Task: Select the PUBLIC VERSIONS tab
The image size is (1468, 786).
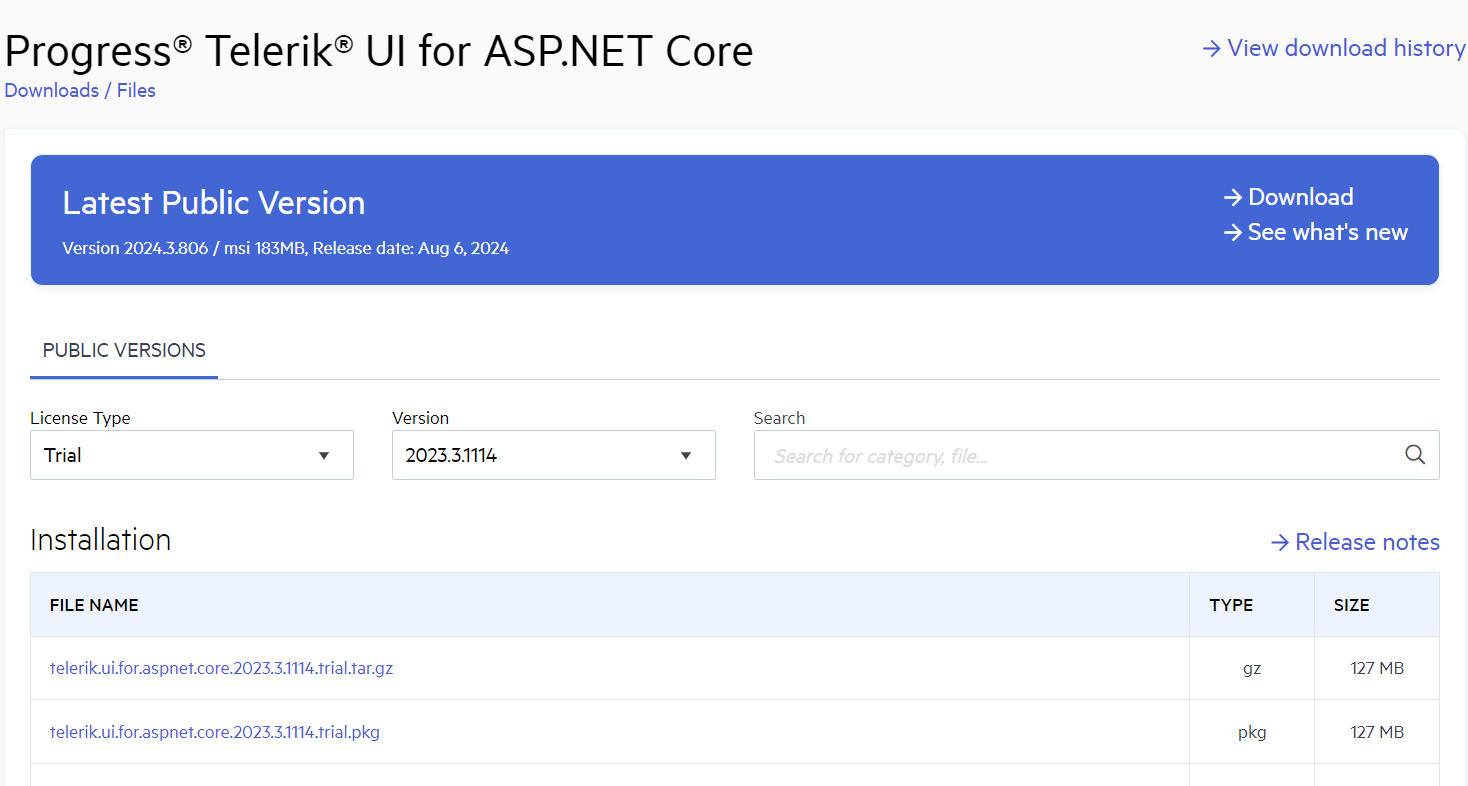Action: [124, 351]
